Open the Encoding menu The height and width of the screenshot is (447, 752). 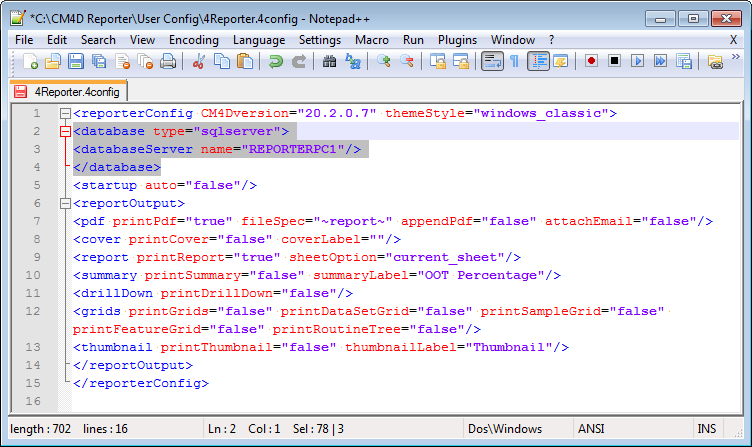point(194,39)
